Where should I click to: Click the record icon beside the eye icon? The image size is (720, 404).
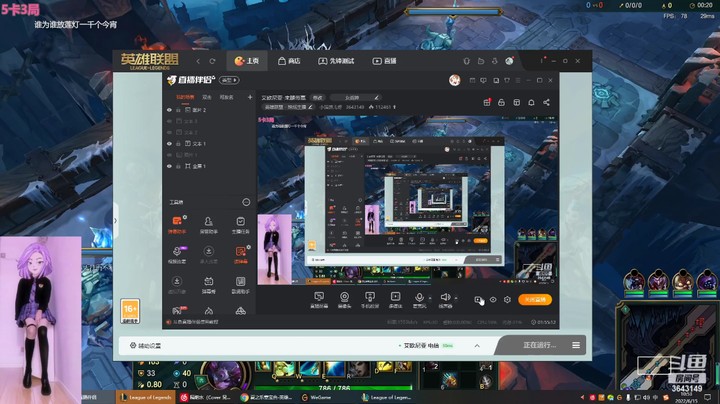click(478, 300)
